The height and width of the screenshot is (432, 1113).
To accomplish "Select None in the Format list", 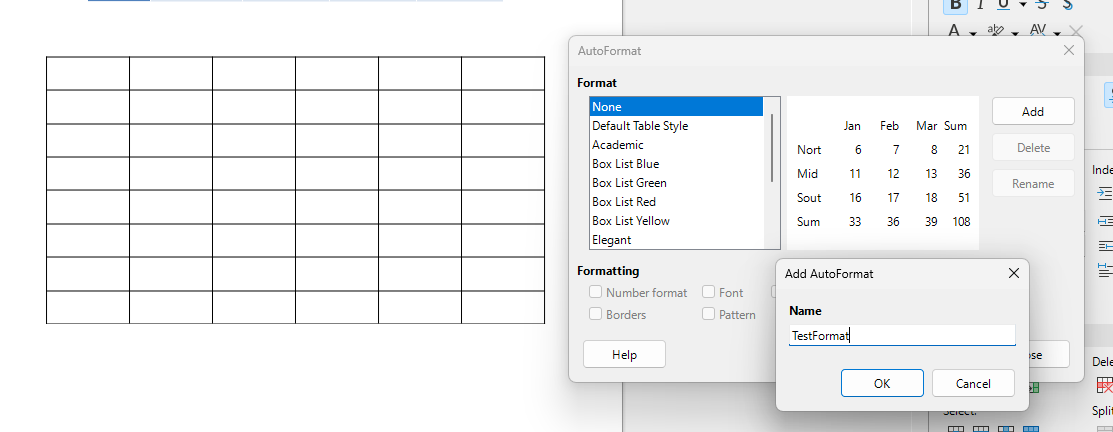I will point(676,107).
